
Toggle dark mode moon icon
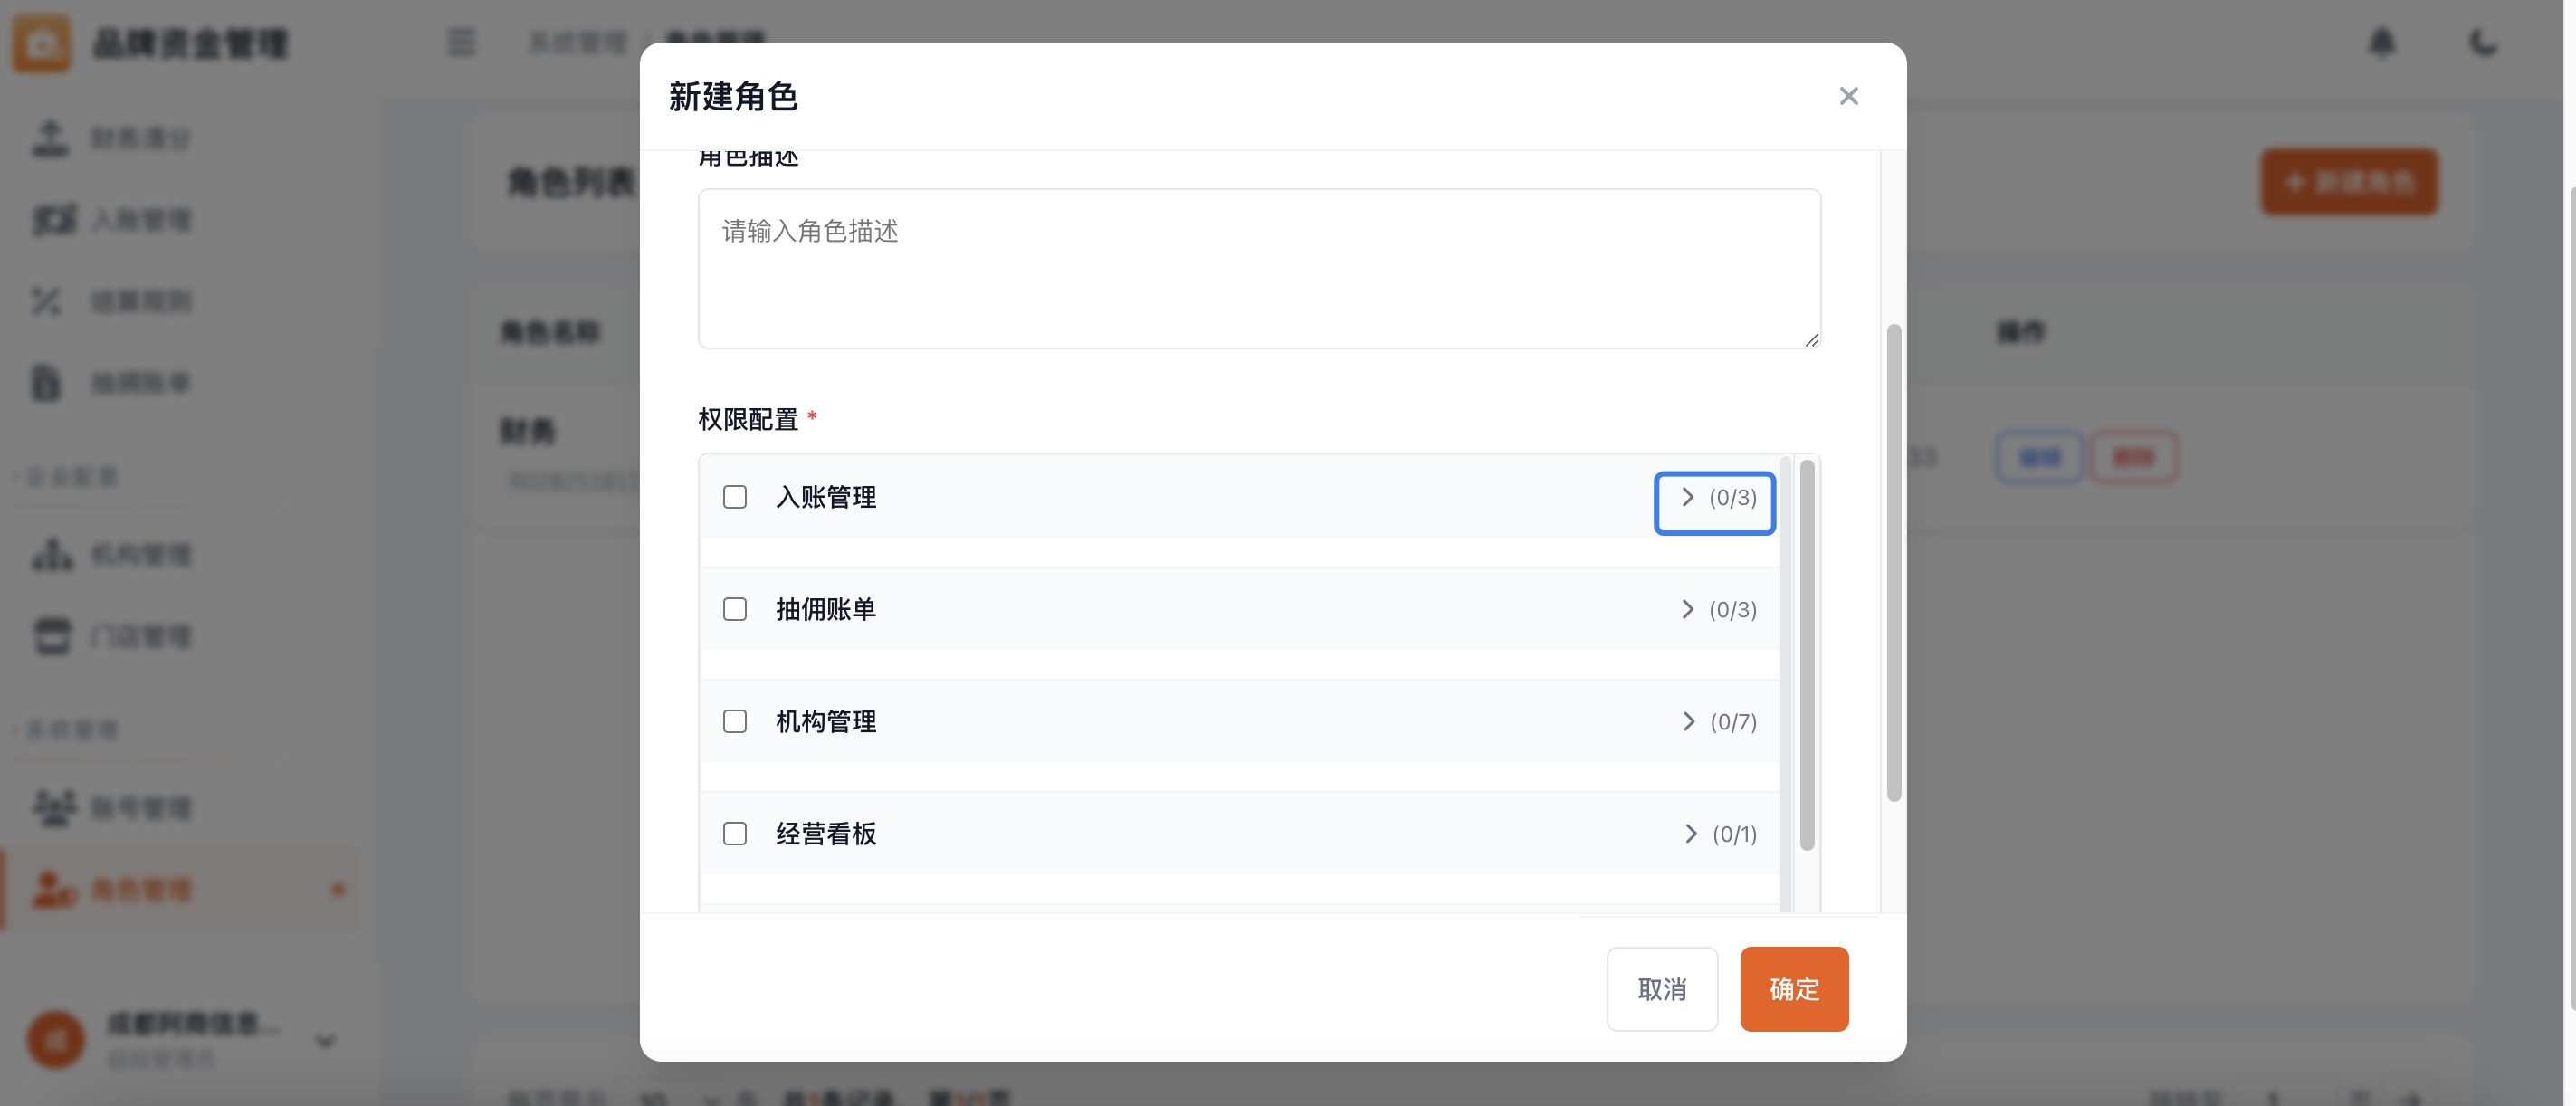click(x=2482, y=42)
